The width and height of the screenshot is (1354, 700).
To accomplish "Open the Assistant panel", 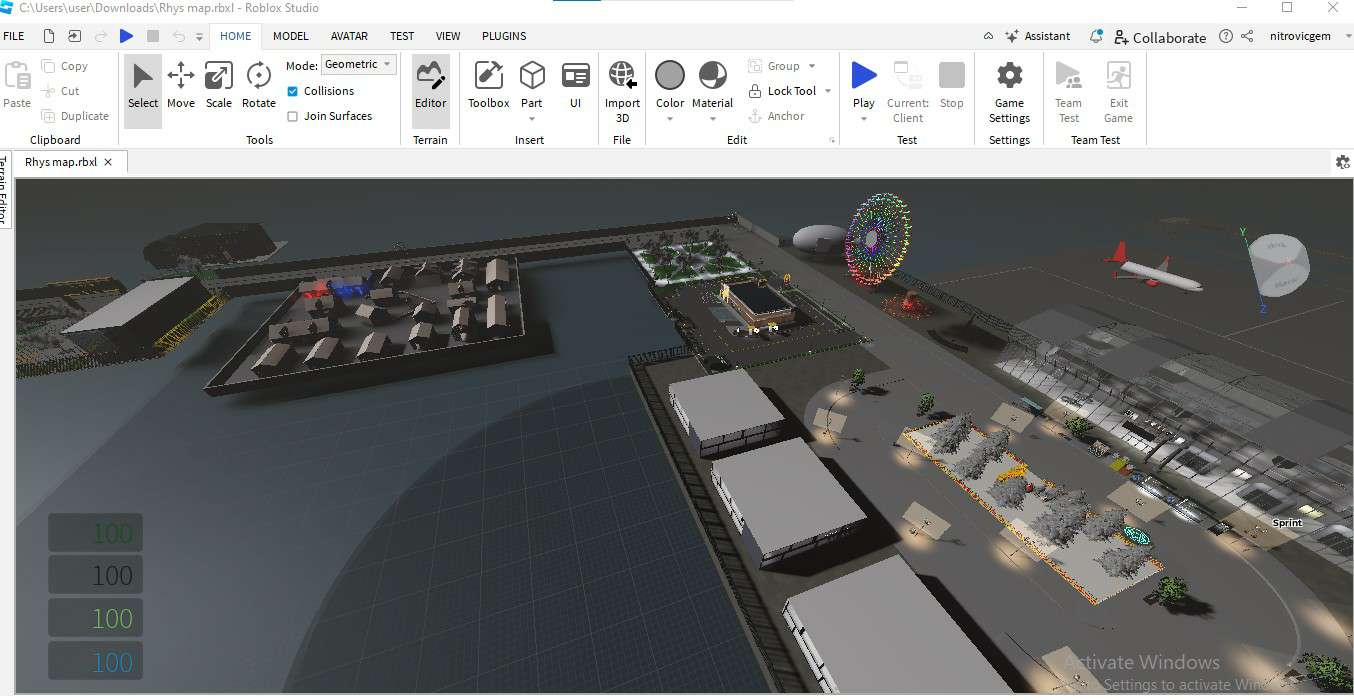I will coord(1038,36).
